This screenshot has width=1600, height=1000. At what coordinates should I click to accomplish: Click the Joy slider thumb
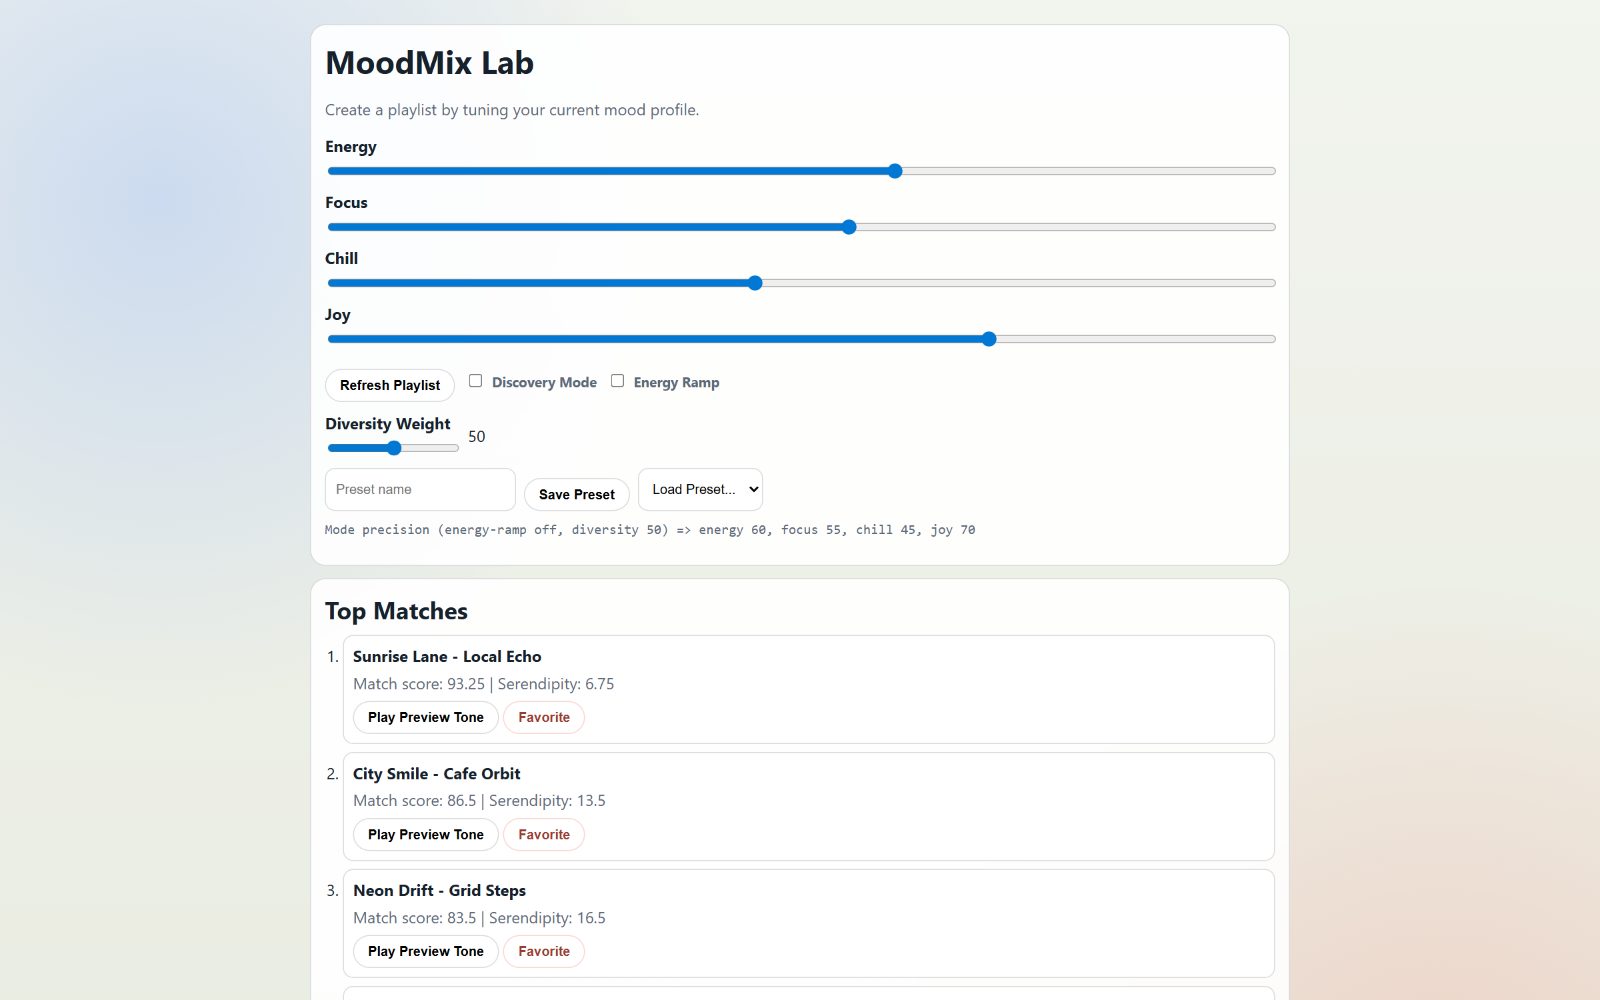(x=989, y=339)
